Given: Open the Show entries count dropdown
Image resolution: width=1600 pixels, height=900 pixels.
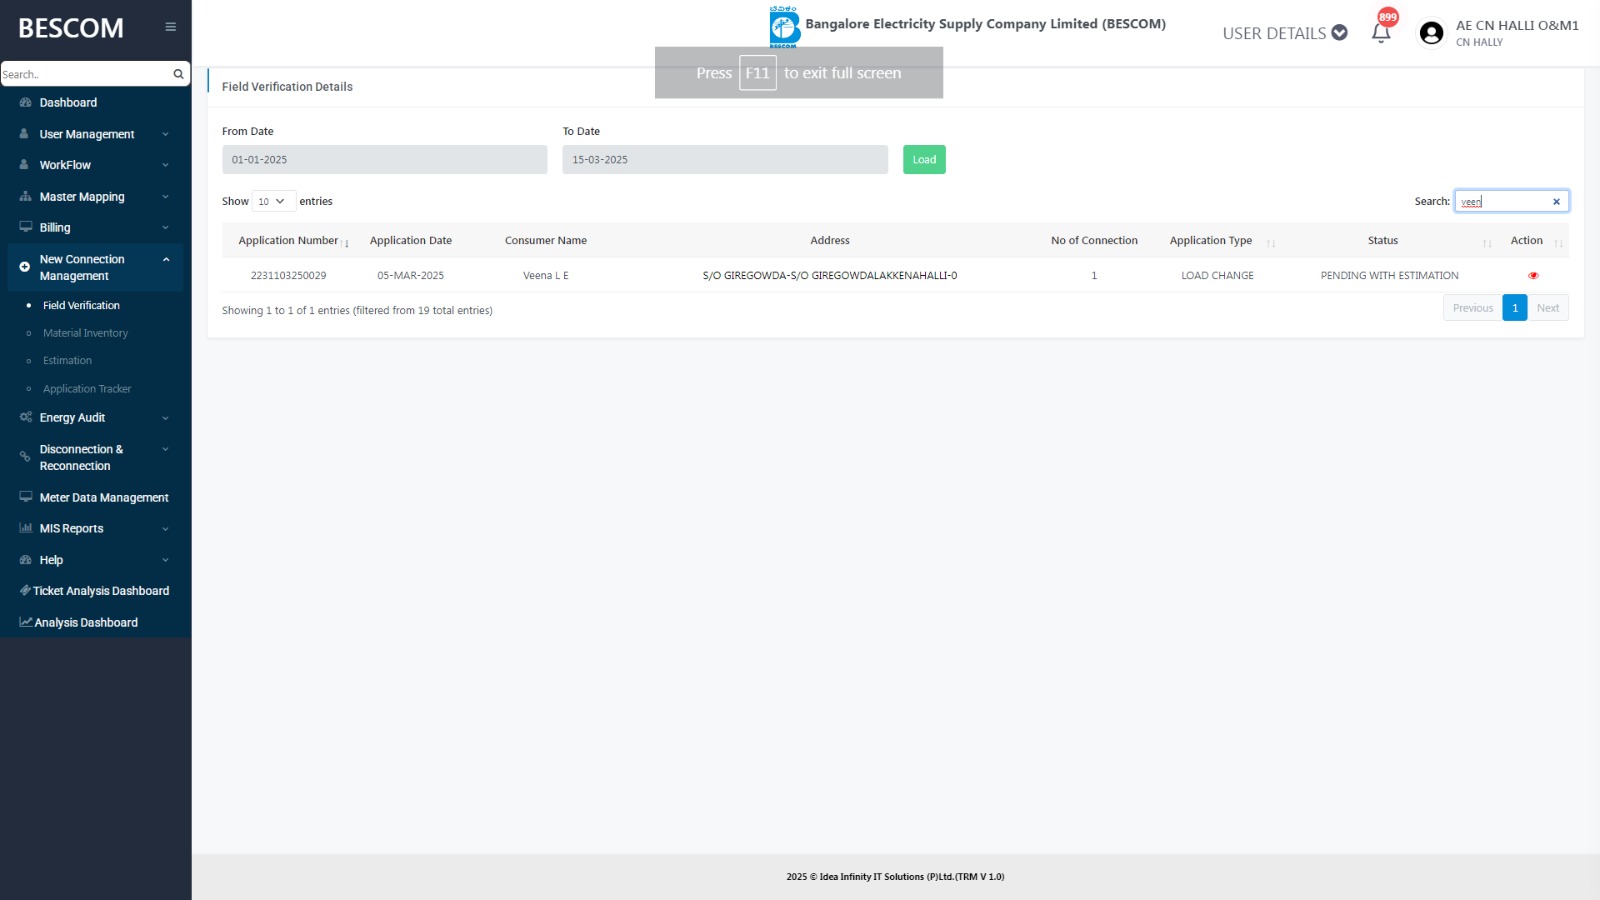Looking at the screenshot, I should (273, 201).
